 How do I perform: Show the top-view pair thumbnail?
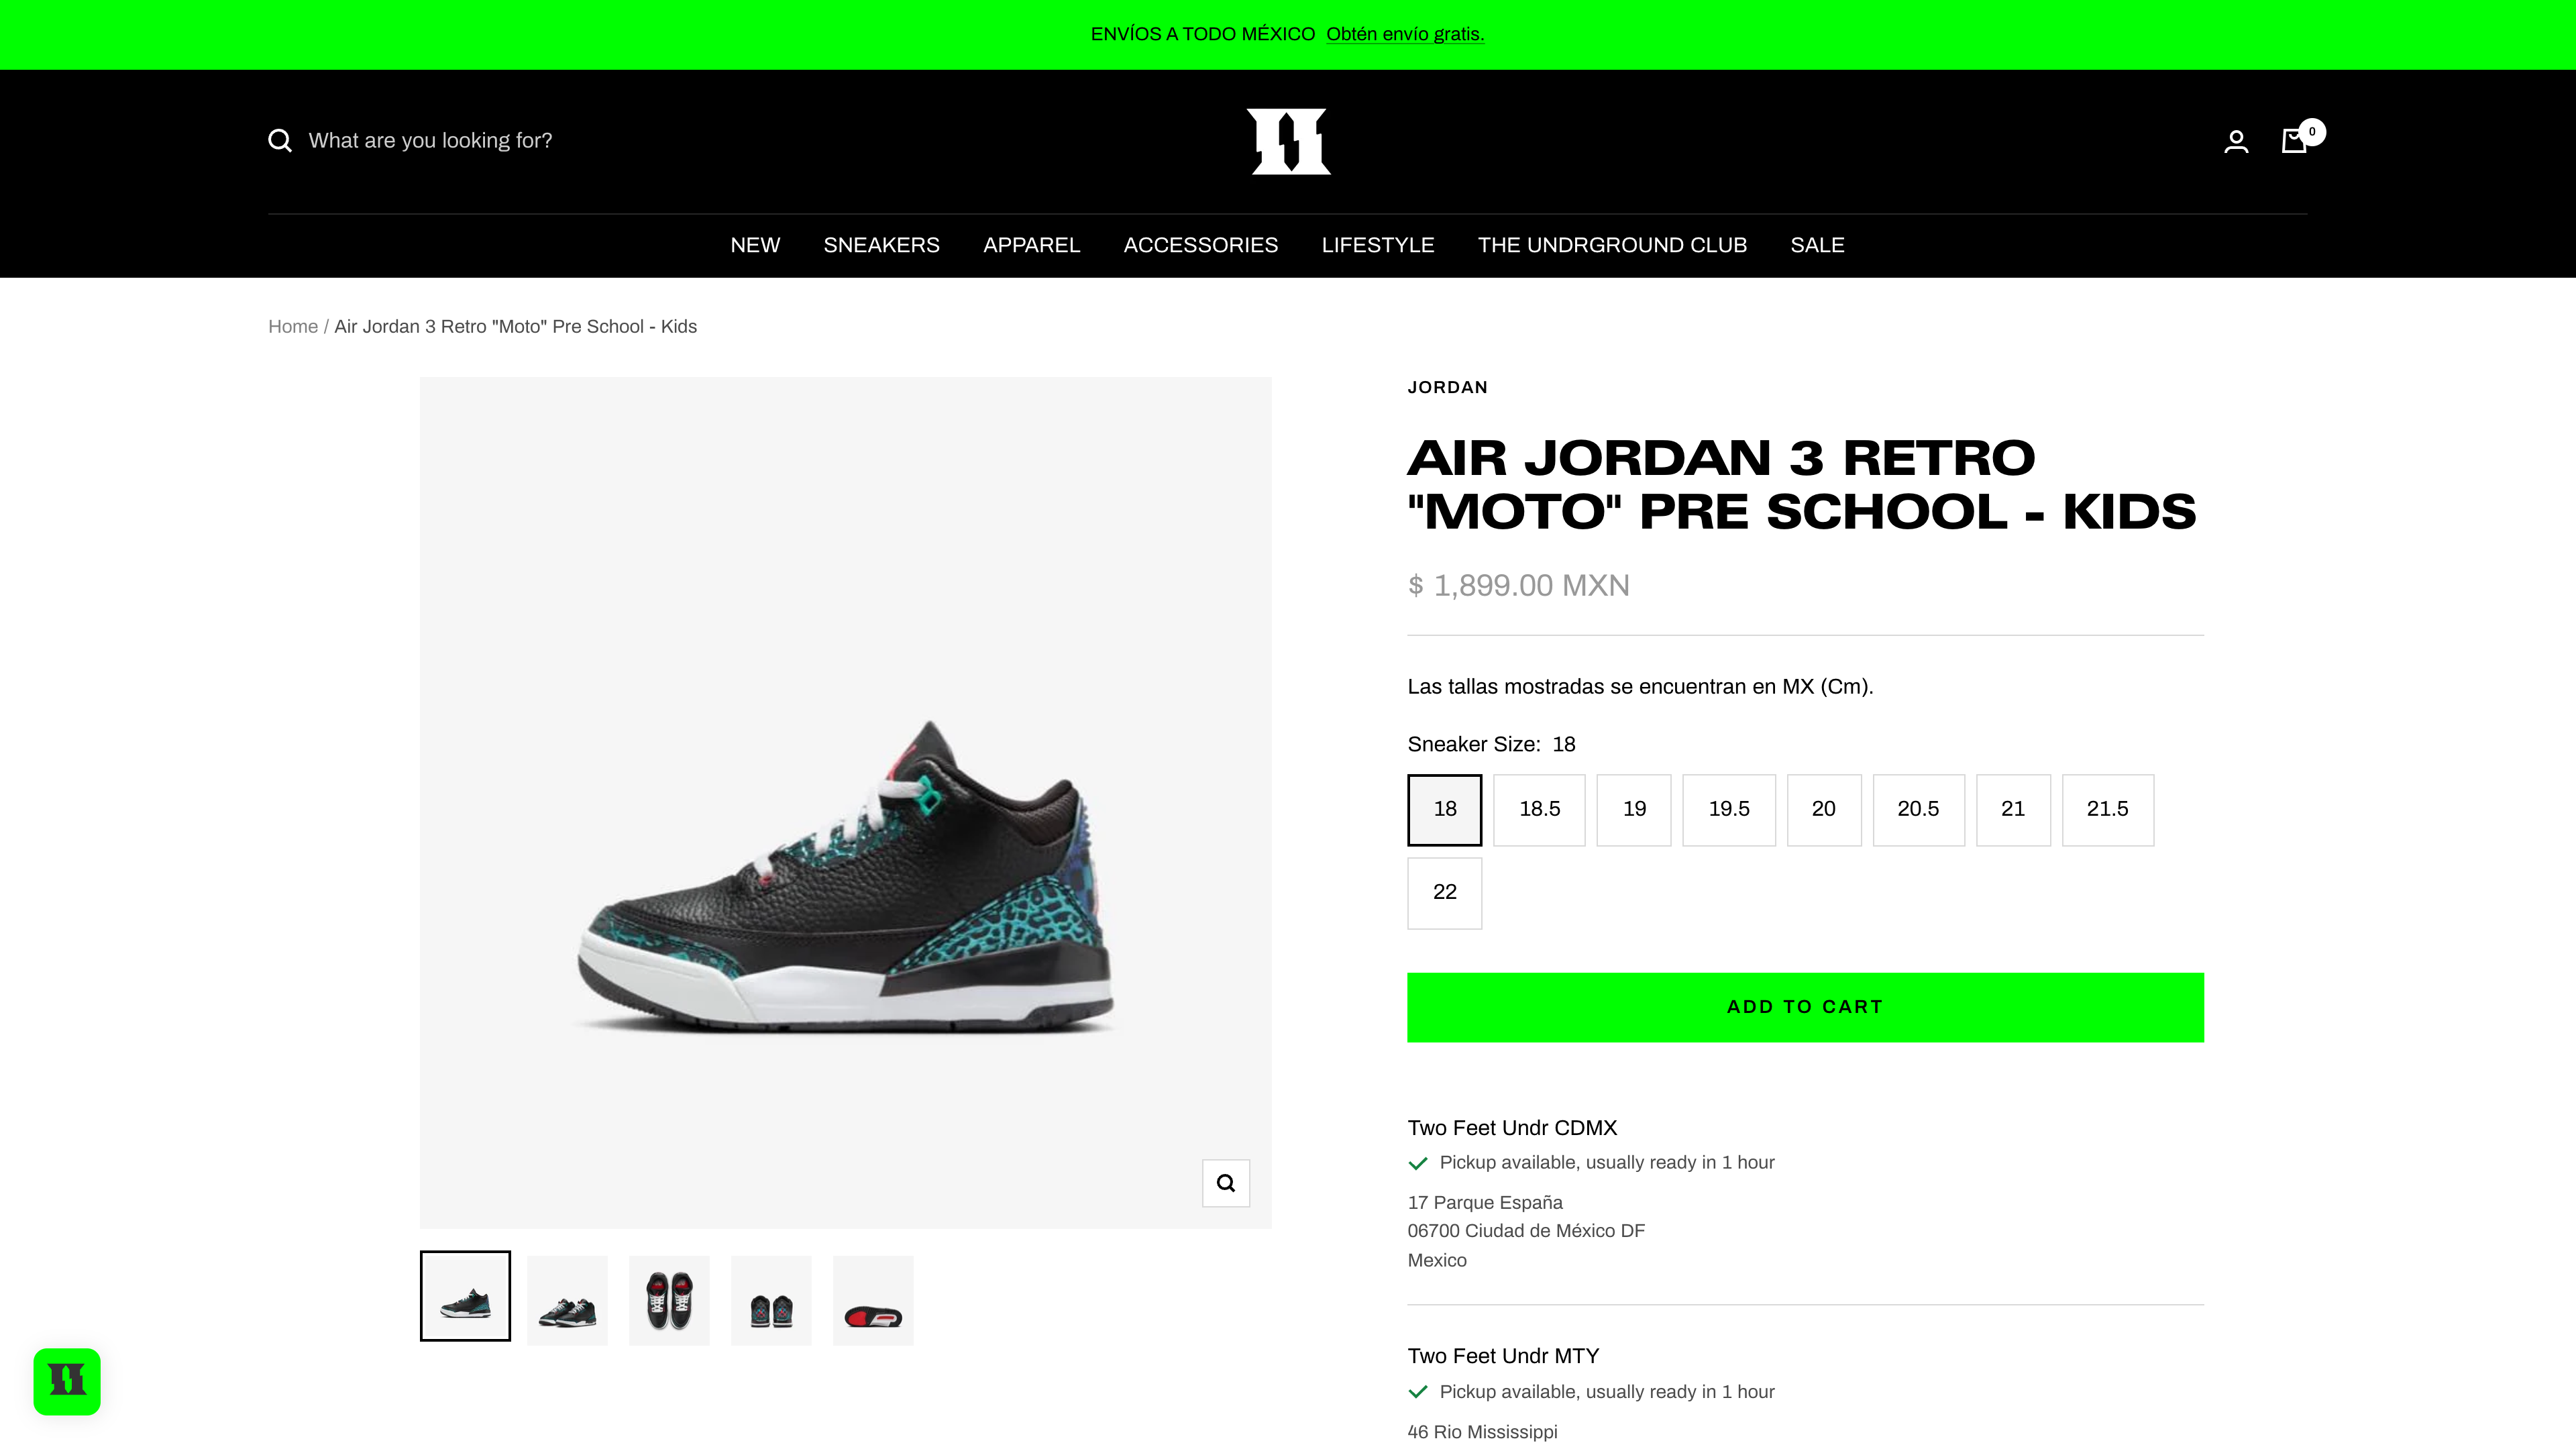click(669, 1300)
